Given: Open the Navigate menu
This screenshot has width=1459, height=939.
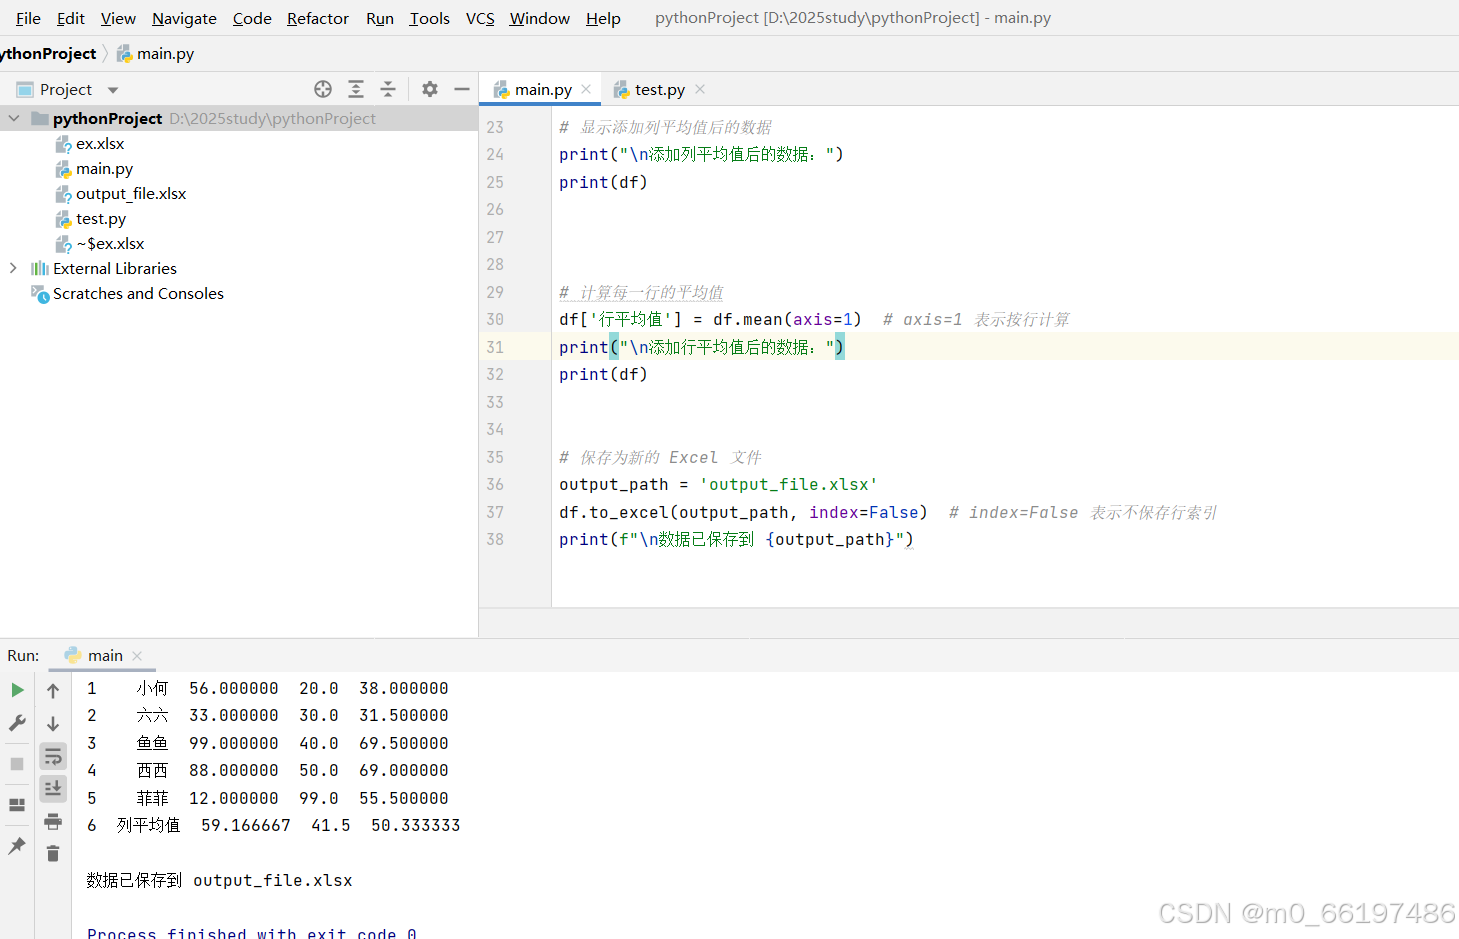Looking at the screenshot, I should coord(184,18).
